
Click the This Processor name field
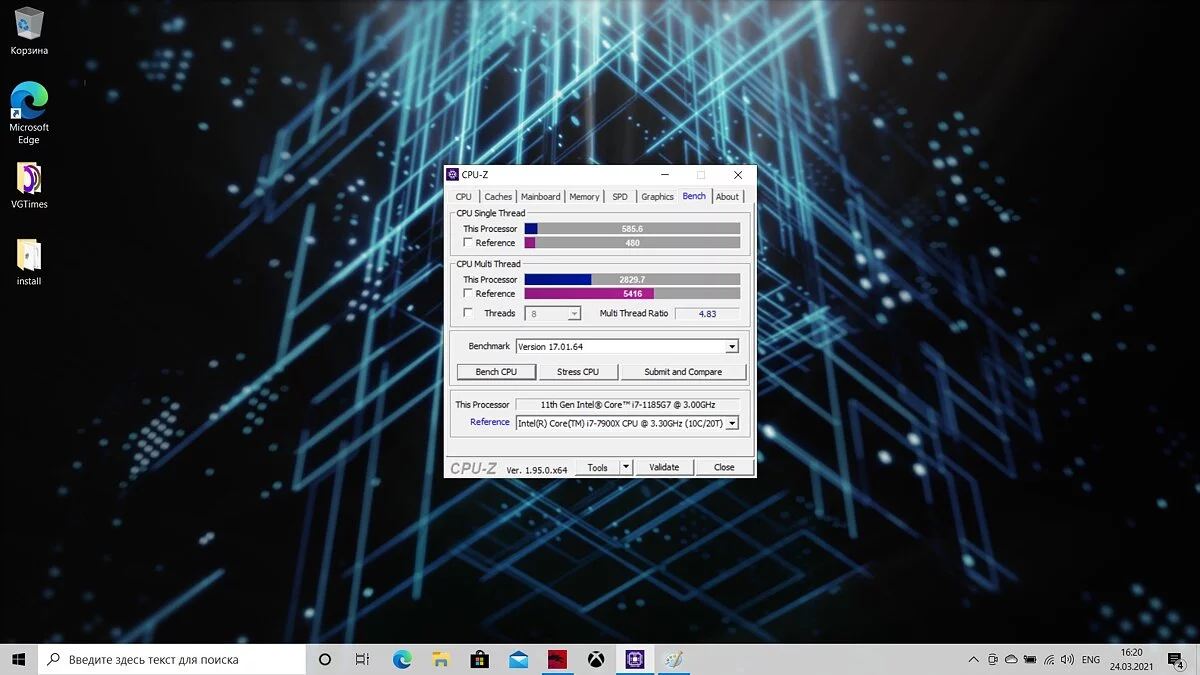click(x=627, y=405)
